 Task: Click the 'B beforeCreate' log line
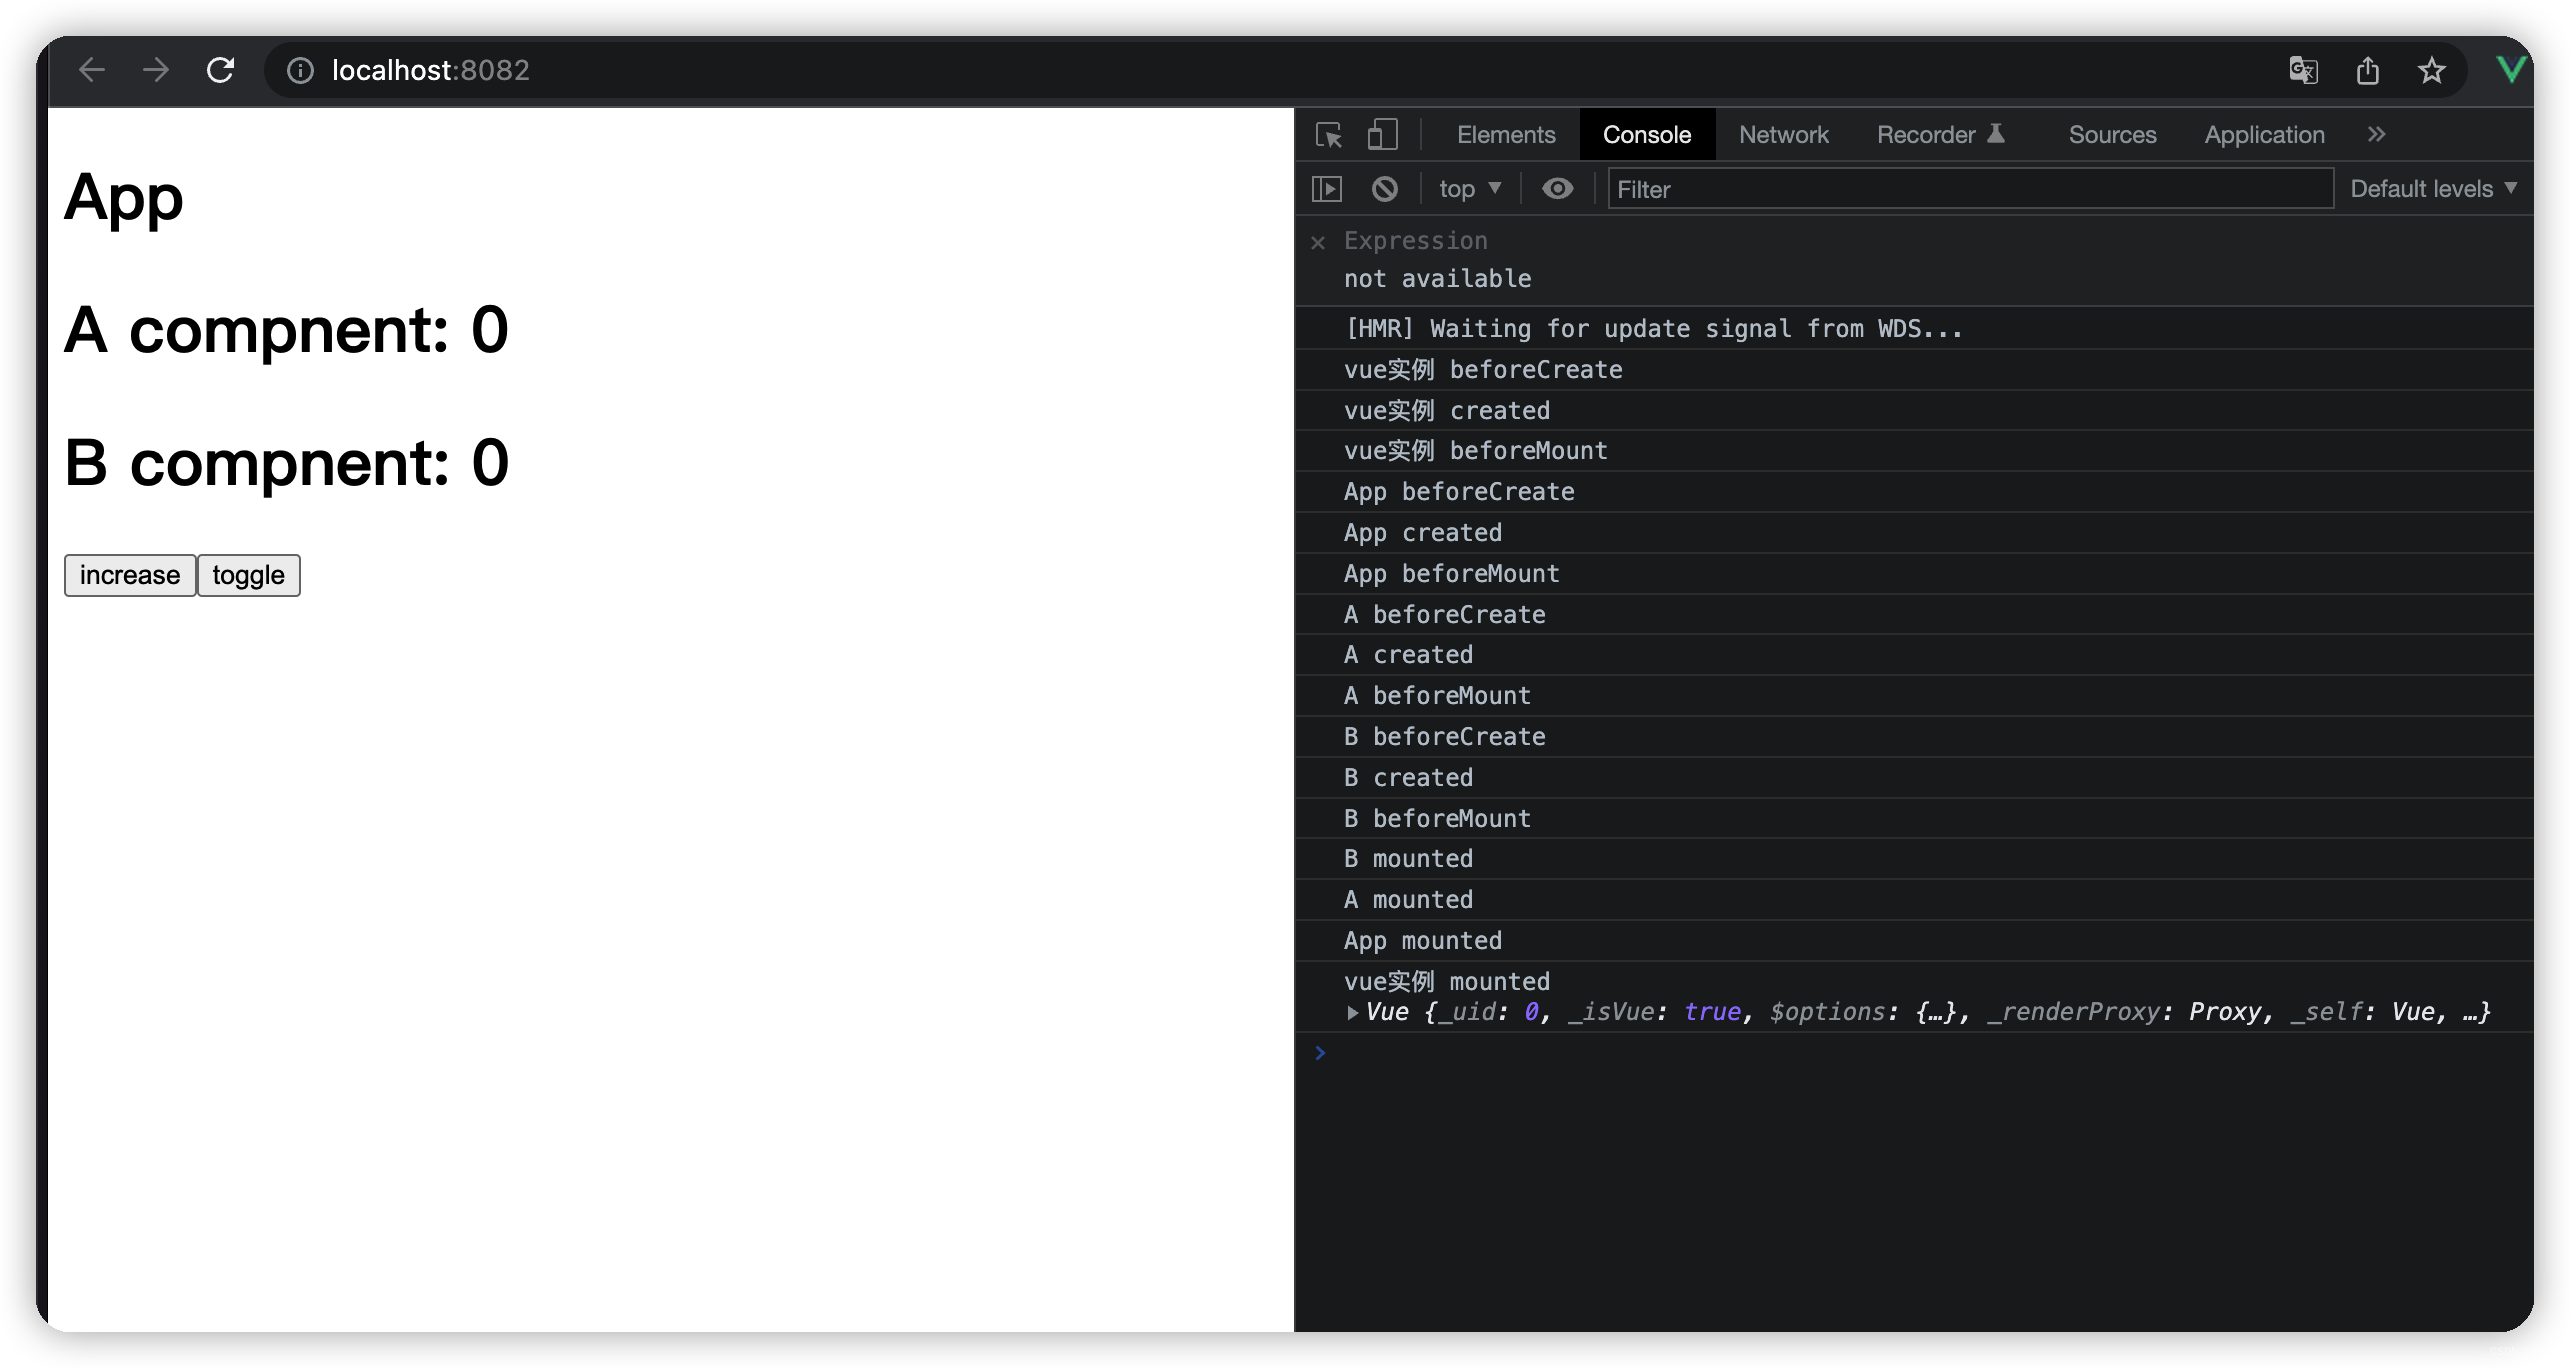1914,737
